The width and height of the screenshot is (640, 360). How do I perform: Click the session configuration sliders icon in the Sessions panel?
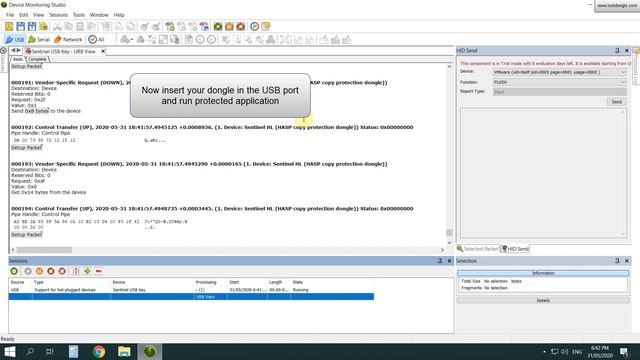click(76, 271)
